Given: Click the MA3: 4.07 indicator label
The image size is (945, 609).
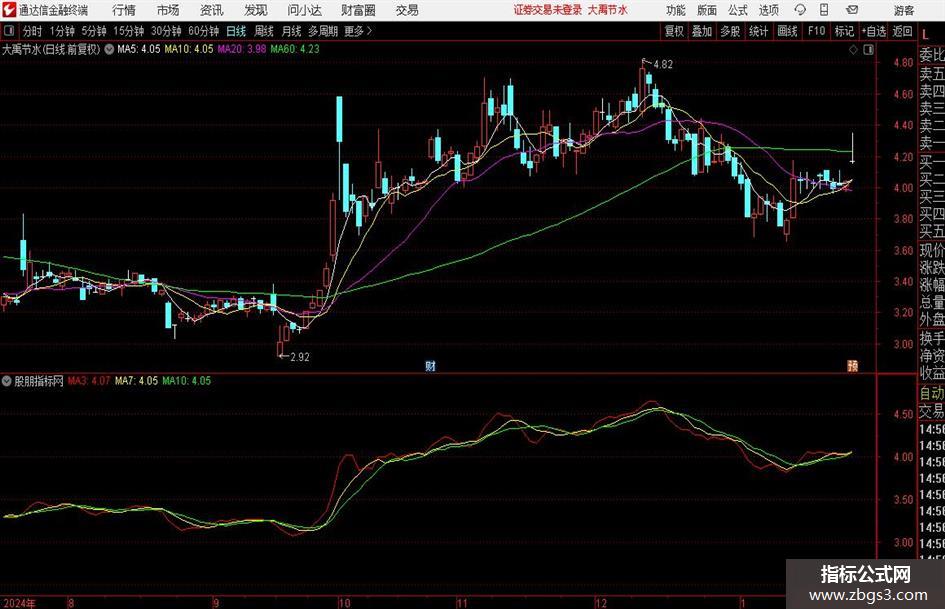Looking at the screenshot, I should coord(89,380).
